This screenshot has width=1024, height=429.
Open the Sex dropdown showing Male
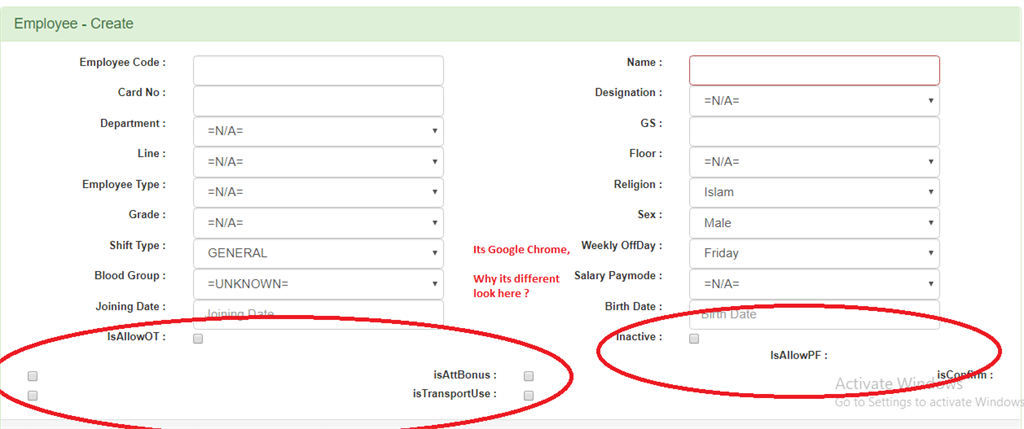pyautogui.click(x=814, y=223)
